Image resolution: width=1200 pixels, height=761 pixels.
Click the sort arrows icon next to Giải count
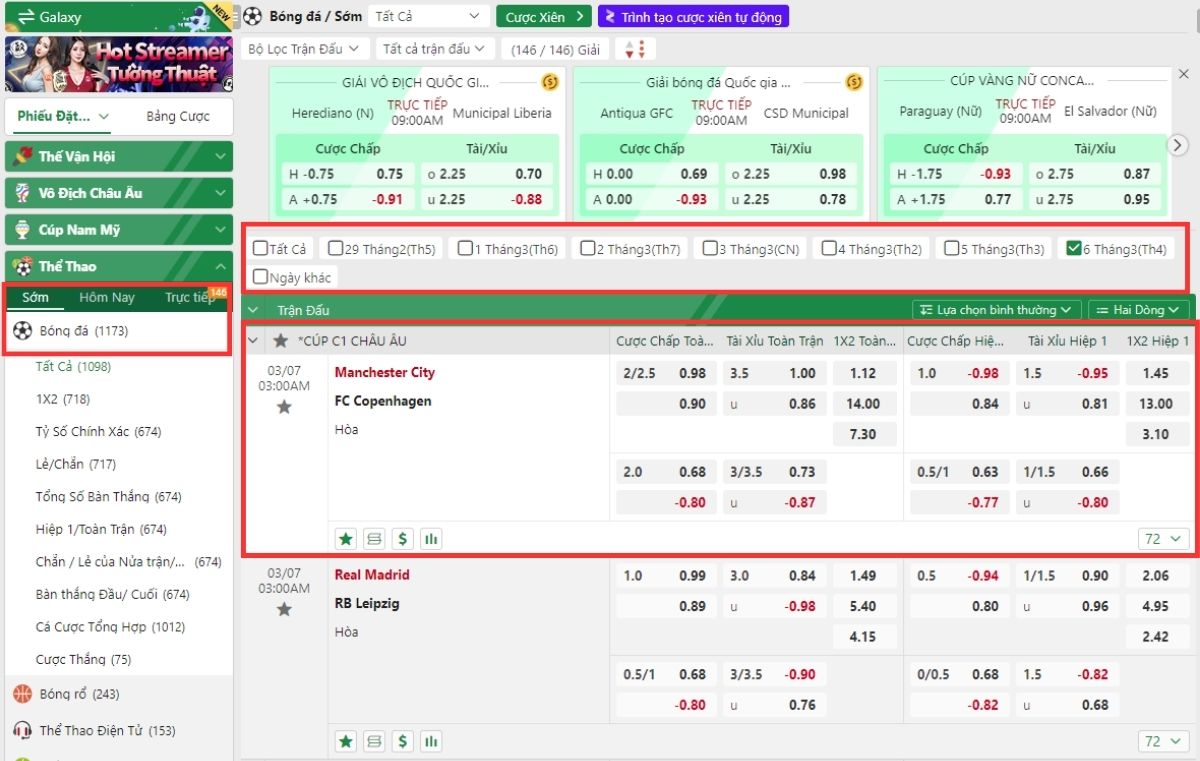[x=635, y=49]
